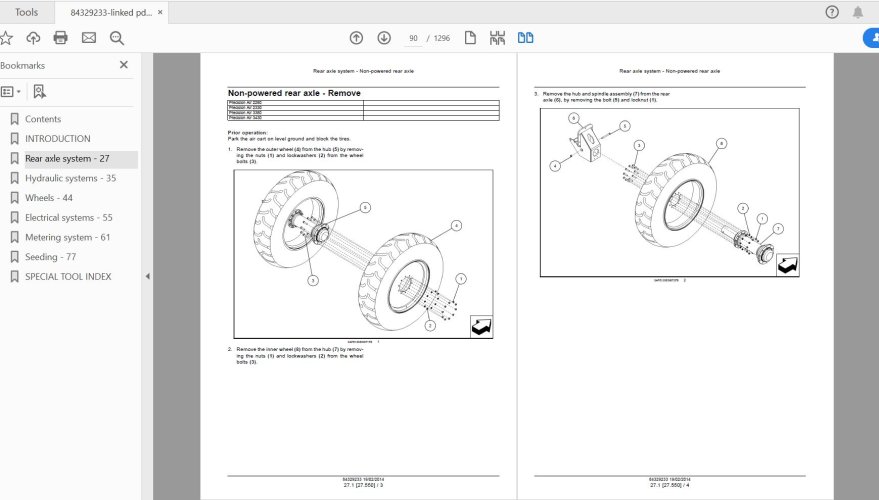The image size is (879, 500).
Task: Select the single page view icon
Action: point(470,38)
